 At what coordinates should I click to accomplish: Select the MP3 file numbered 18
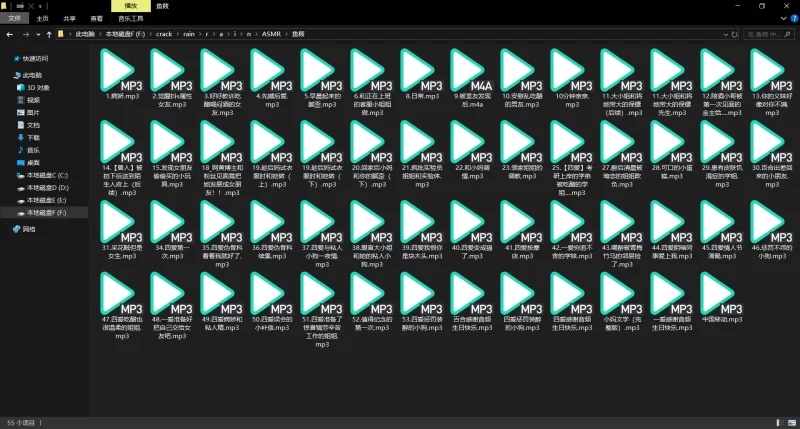tap(222, 158)
